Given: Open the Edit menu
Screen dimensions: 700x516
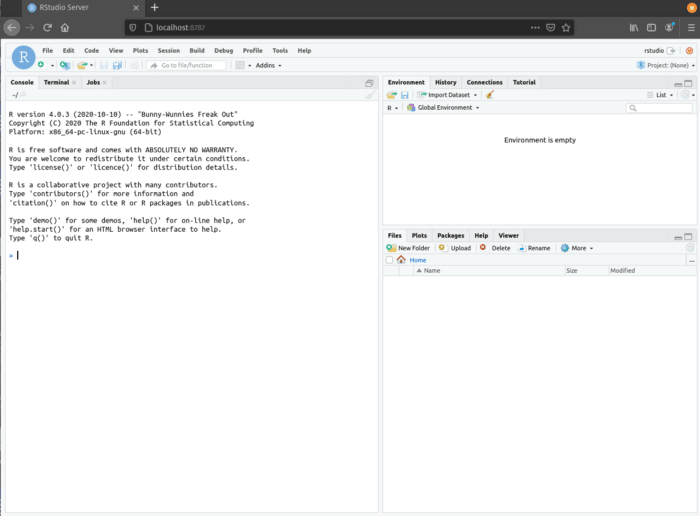Looking at the screenshot, I should tap(68, 50).
